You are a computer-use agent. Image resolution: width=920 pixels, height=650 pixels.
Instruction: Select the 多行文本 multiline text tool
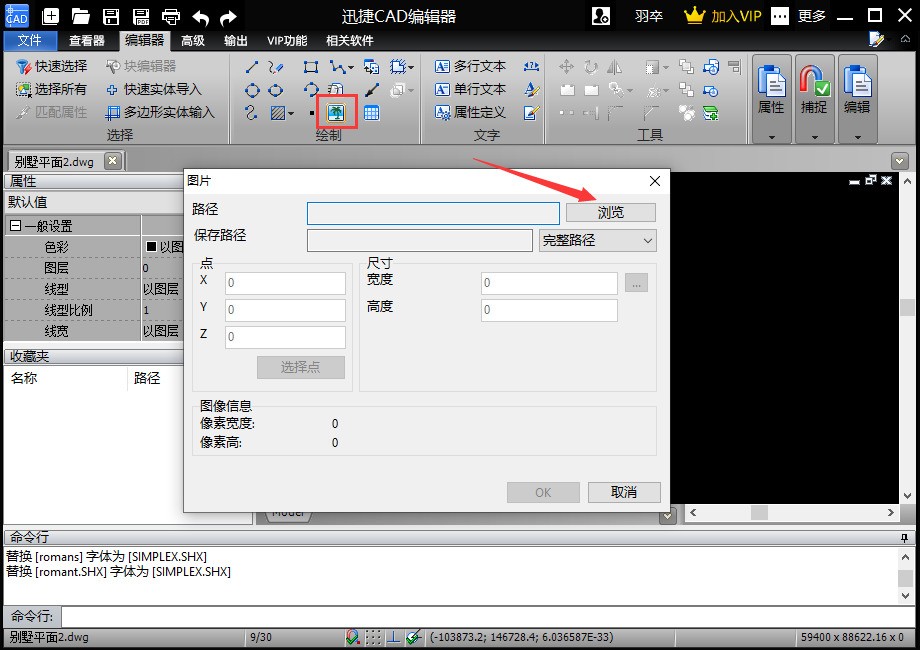coord(470,66)
